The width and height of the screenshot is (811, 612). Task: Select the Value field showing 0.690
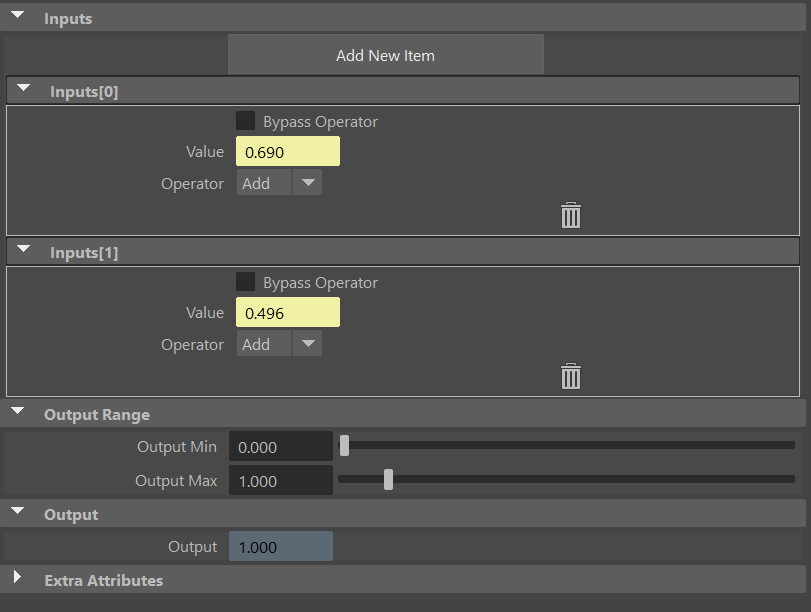pyautogui.click(x=287, y=151)
